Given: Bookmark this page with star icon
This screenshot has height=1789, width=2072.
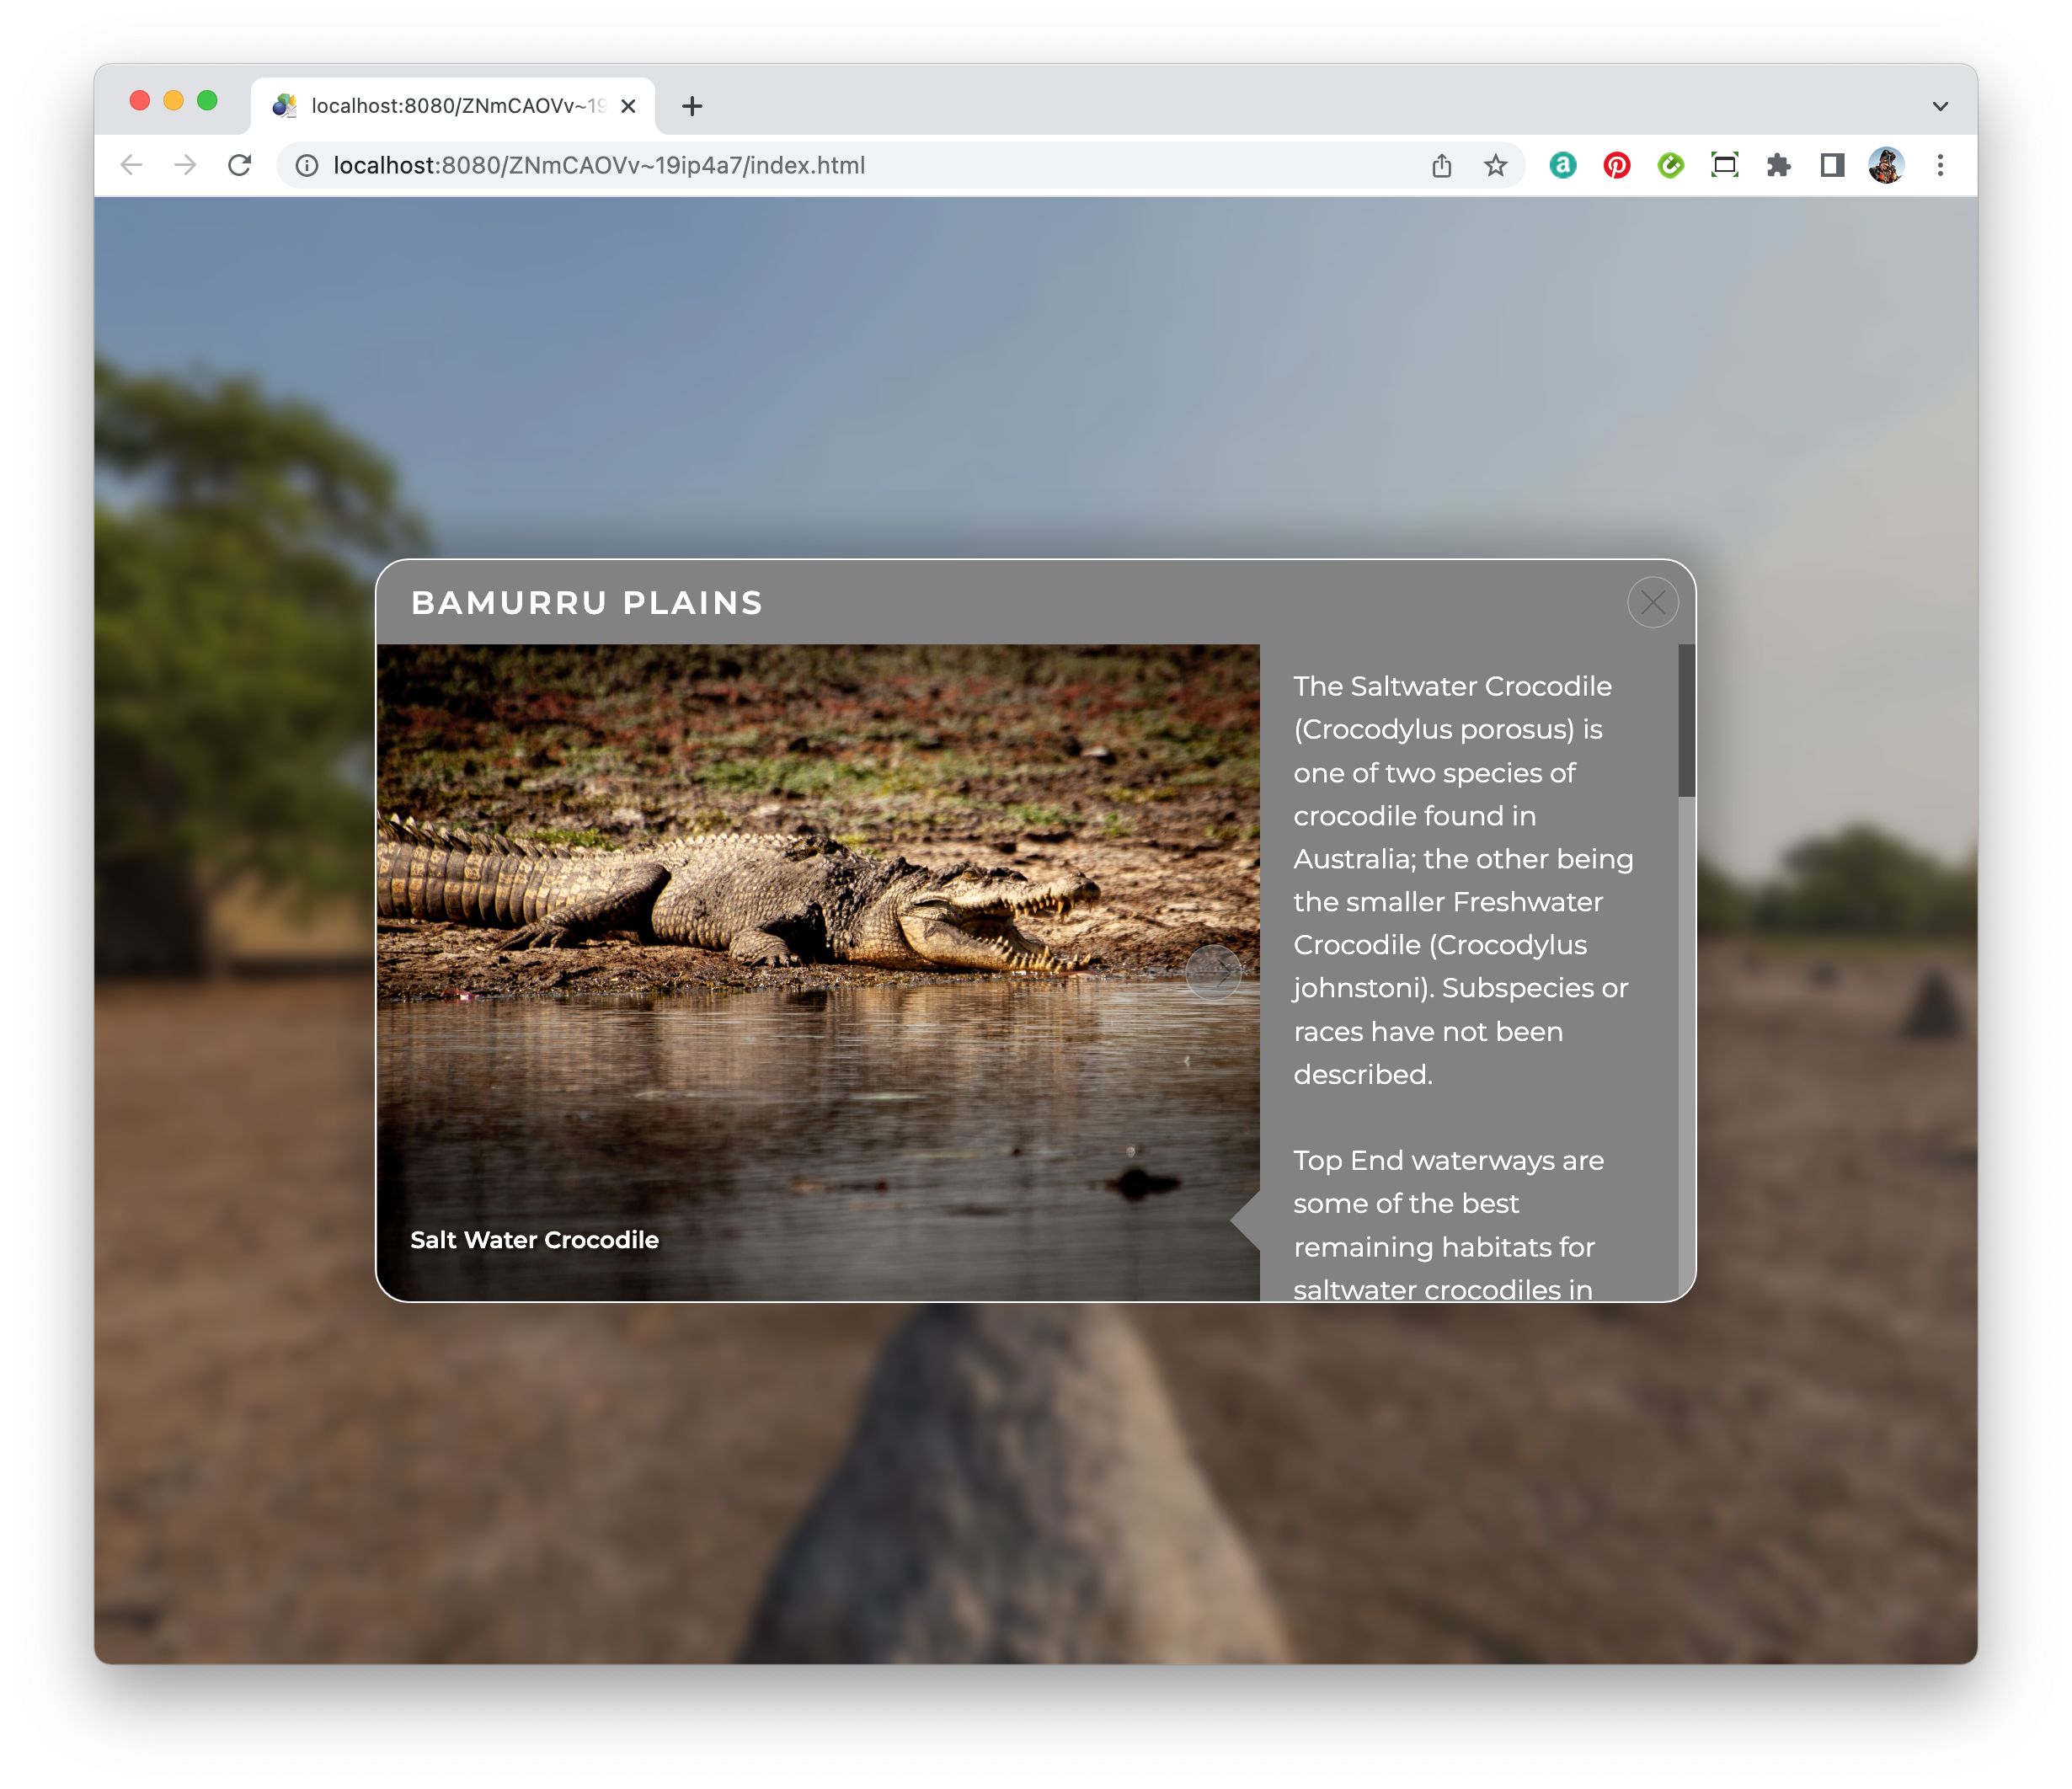Looking at the screenshot, I should click(x=1495, y=165).
